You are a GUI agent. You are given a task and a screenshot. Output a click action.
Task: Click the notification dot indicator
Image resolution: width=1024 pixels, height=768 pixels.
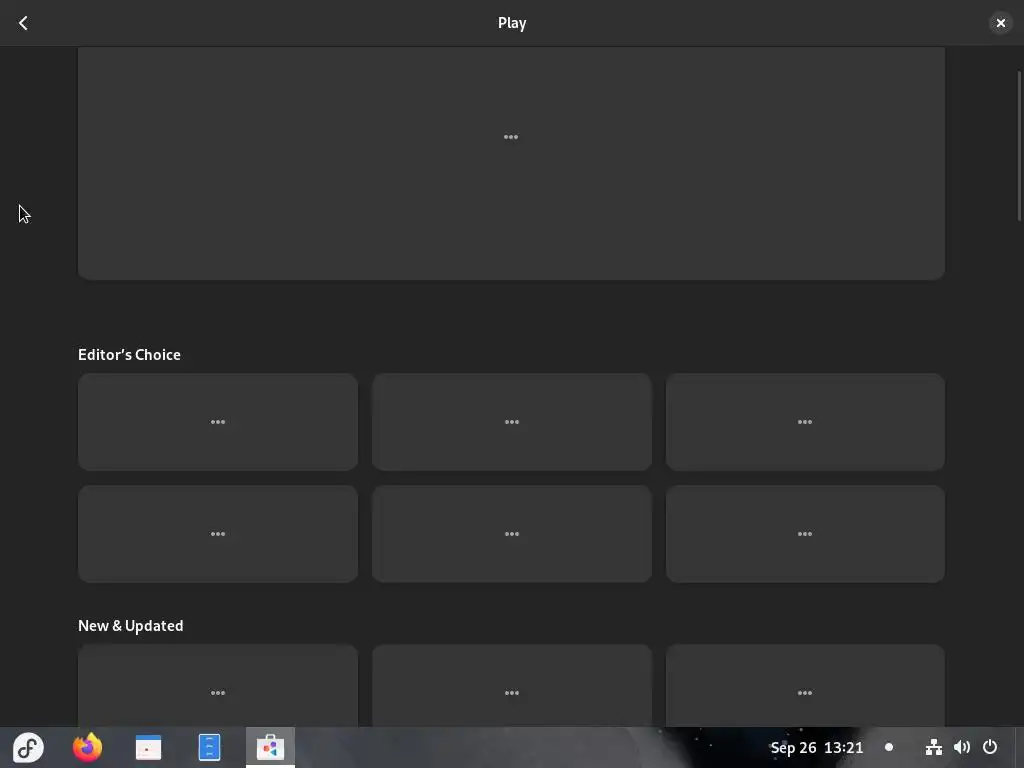[x=889, y=747]
